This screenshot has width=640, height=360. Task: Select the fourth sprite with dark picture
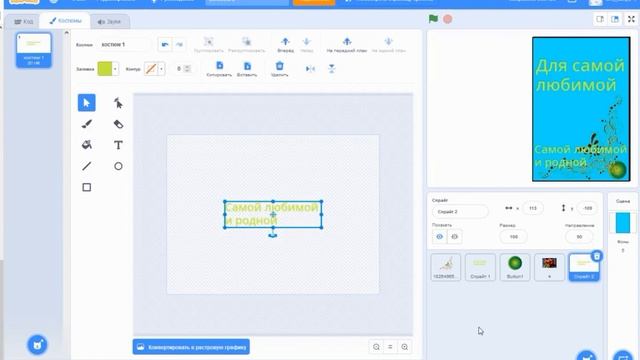click(x=549, y=267)
